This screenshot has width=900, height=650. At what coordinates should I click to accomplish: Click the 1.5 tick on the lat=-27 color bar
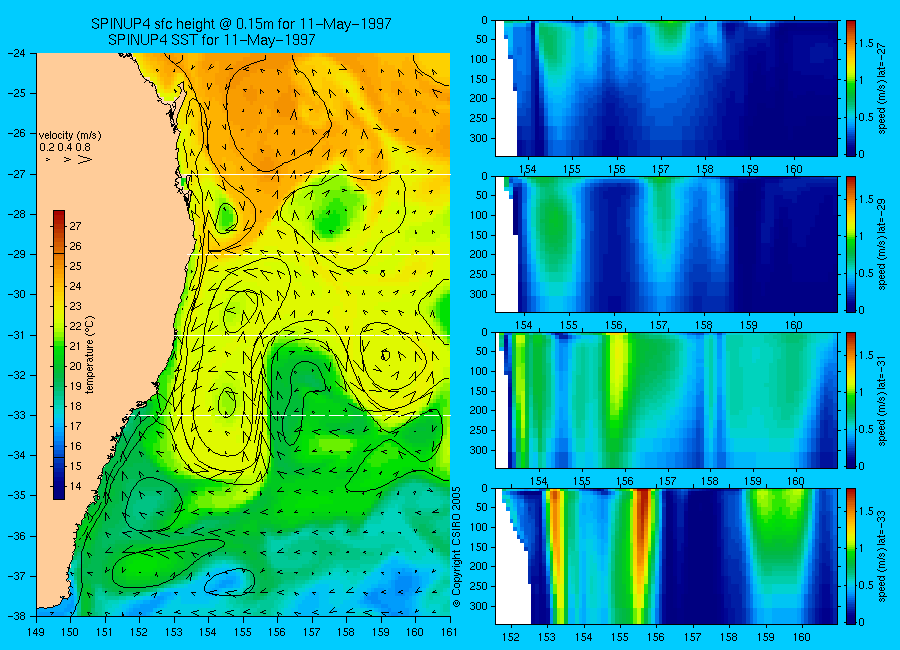point(866,43)
